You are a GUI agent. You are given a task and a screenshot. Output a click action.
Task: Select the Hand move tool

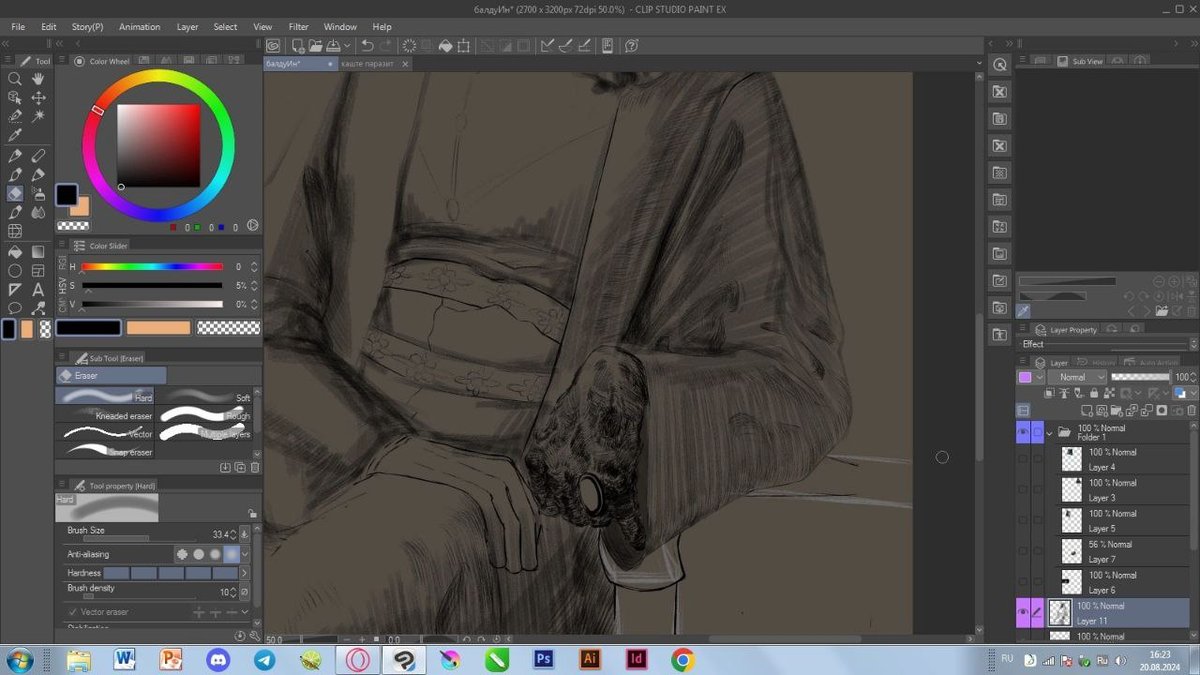(x=38, y=79)
